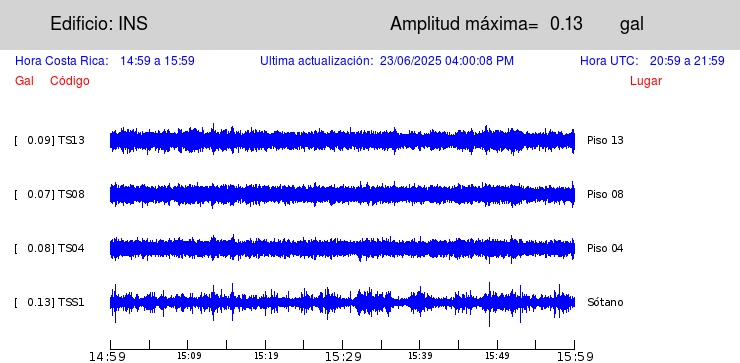Screen dimensions: 740x363
Task: Click the '14:59 a 15:59' local time range
Action: click(157, 61)
